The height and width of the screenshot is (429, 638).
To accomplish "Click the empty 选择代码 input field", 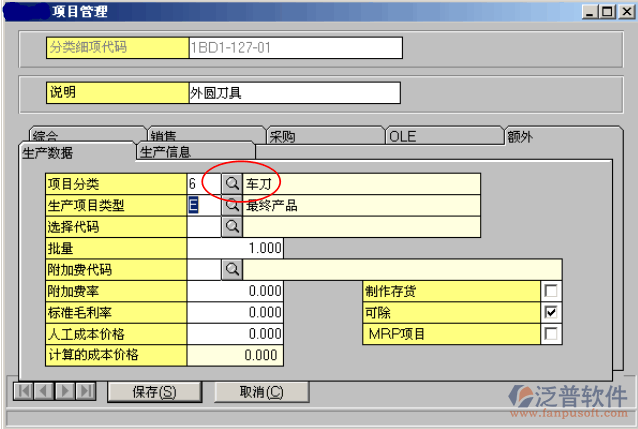I will [x=204, y=227].
